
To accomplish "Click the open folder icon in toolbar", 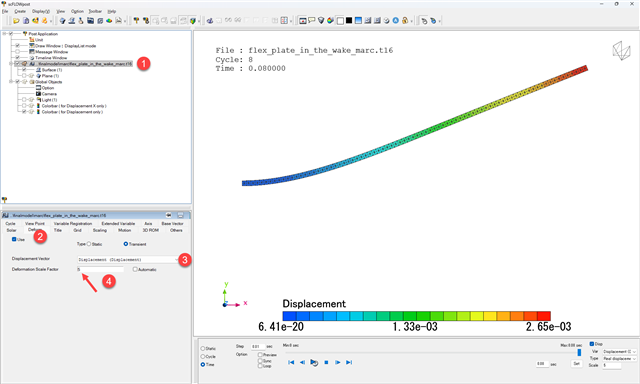I will (16, 20).
